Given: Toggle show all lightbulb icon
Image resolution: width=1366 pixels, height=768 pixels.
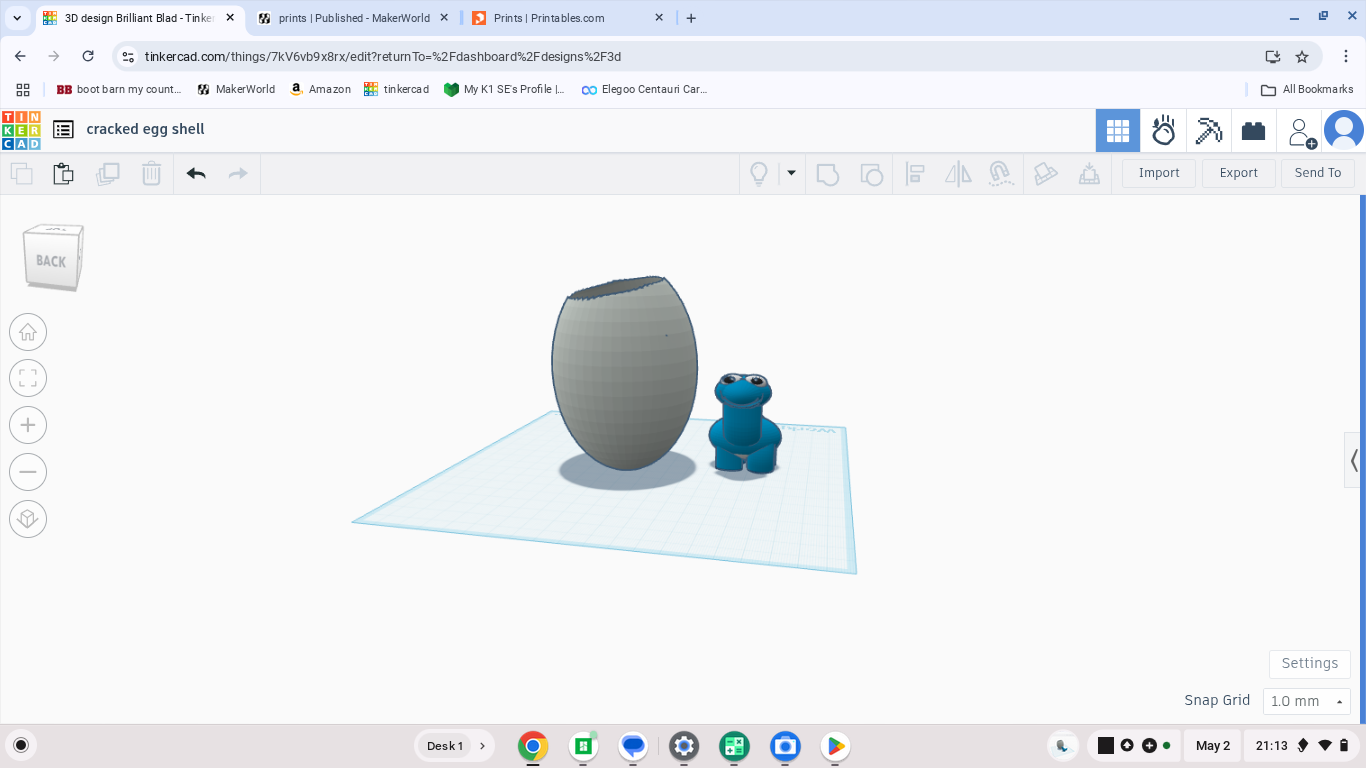Looking at the screenshot, I should pyautogui.click(x=759, y=173).
